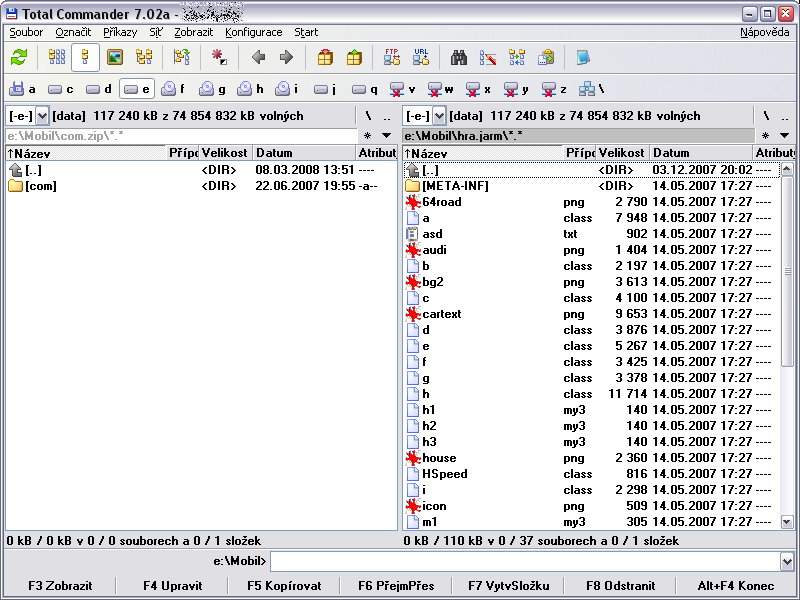Click the F7 VytvSložku button
This screenshot has width=800, height=600.
click(508, 586)
